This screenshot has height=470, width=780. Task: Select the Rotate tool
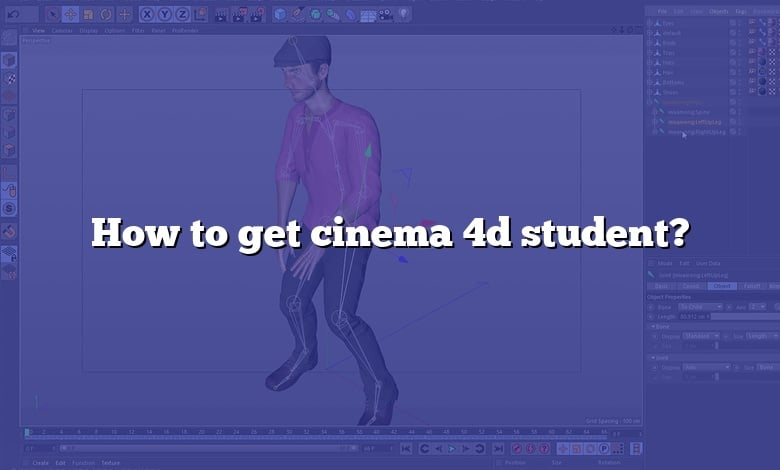[x=106, y=15]
